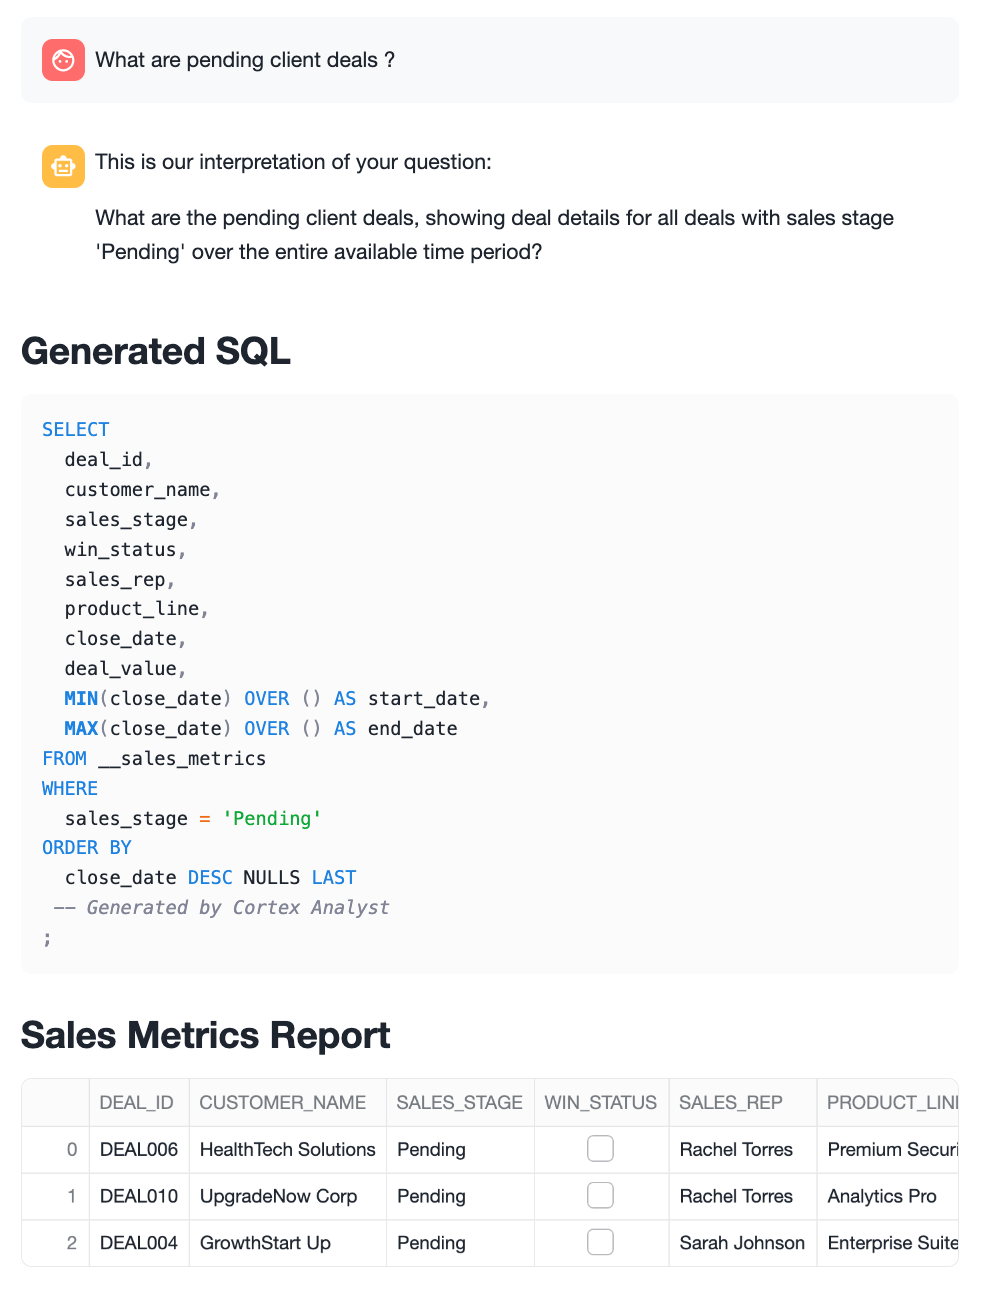Click the Enterprise Suite product cell
The width and height of the screenshot is (986, 1292).
pos(892,1243)
